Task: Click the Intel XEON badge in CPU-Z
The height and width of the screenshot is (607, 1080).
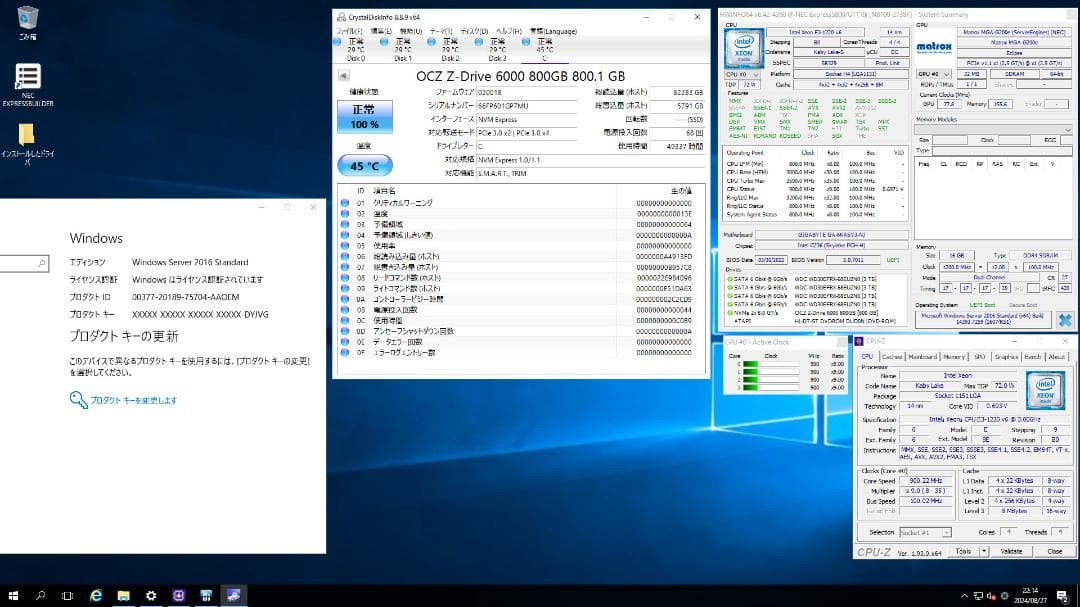Action: coord(1045,393)
